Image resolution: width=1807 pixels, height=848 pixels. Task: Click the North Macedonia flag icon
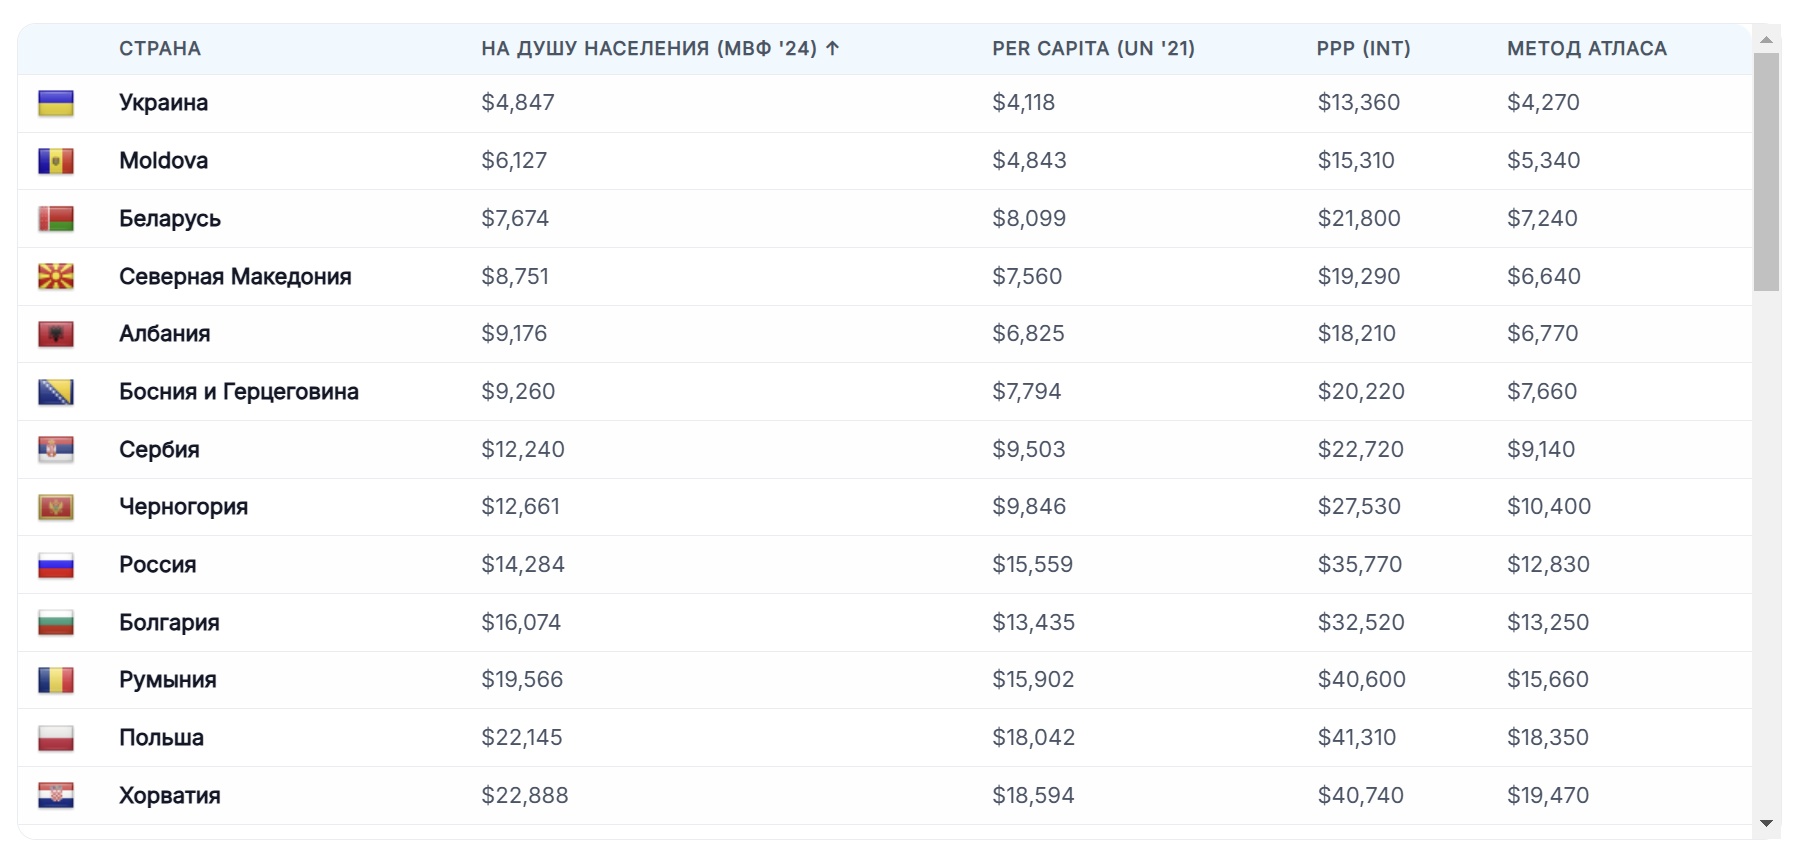56,277
